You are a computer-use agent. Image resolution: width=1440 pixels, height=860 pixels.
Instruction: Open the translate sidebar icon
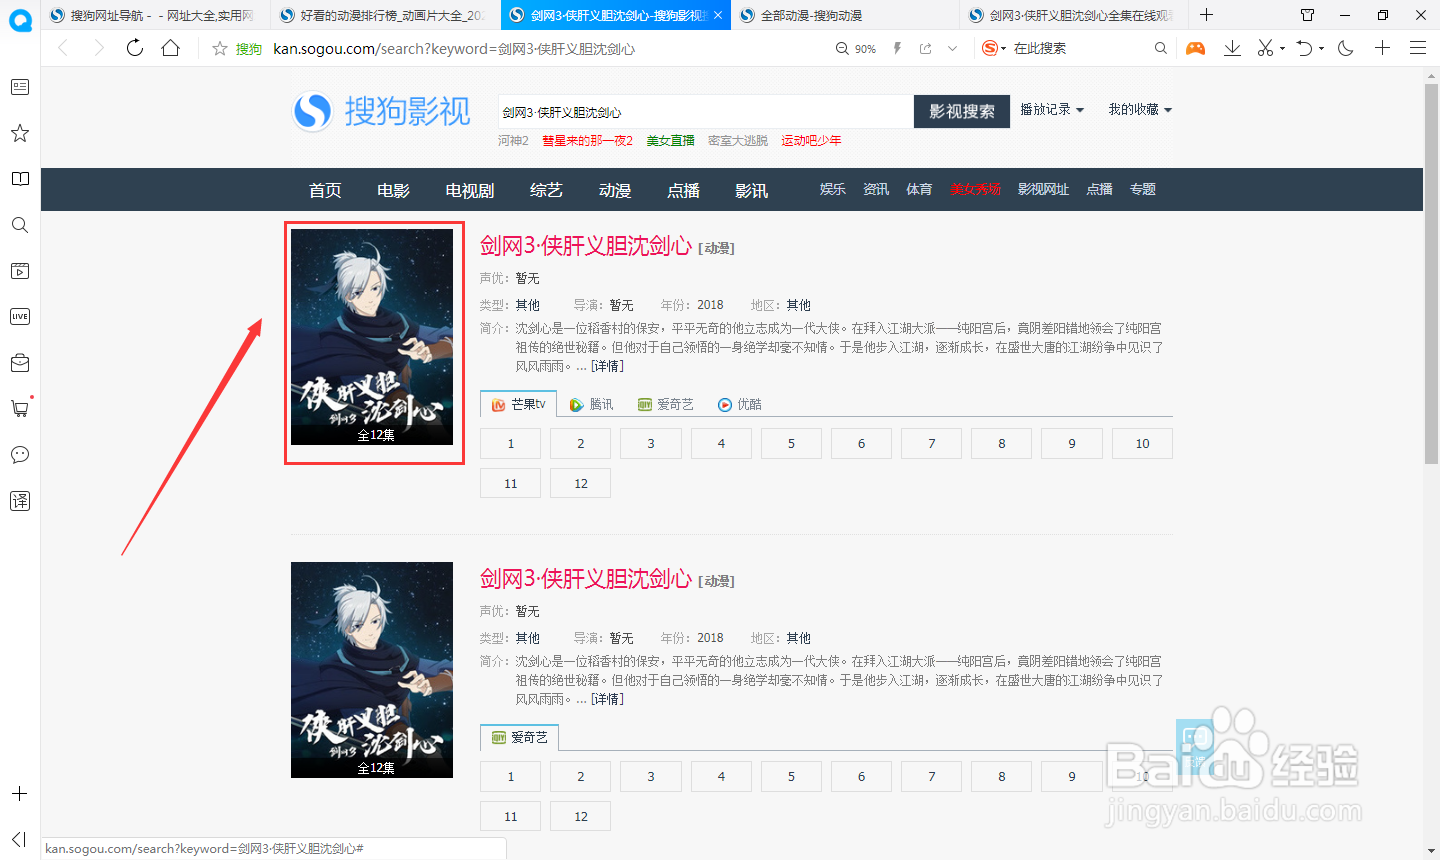(x=20, y=501)
